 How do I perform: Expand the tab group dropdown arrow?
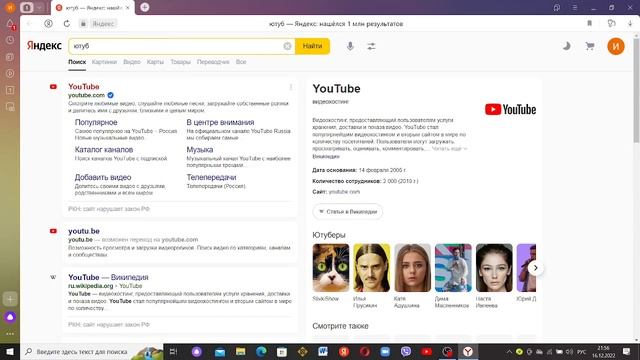click(x=39, y=7)
